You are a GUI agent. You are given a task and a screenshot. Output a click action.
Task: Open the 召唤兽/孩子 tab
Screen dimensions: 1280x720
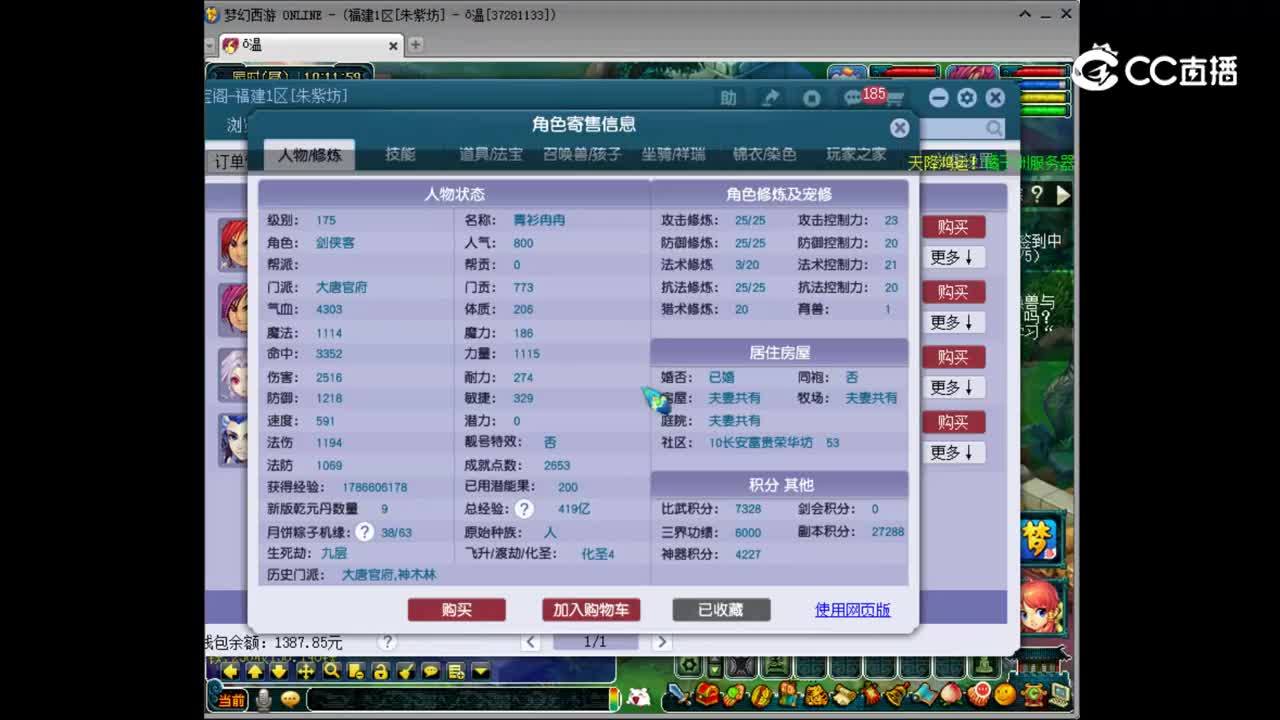582,154
